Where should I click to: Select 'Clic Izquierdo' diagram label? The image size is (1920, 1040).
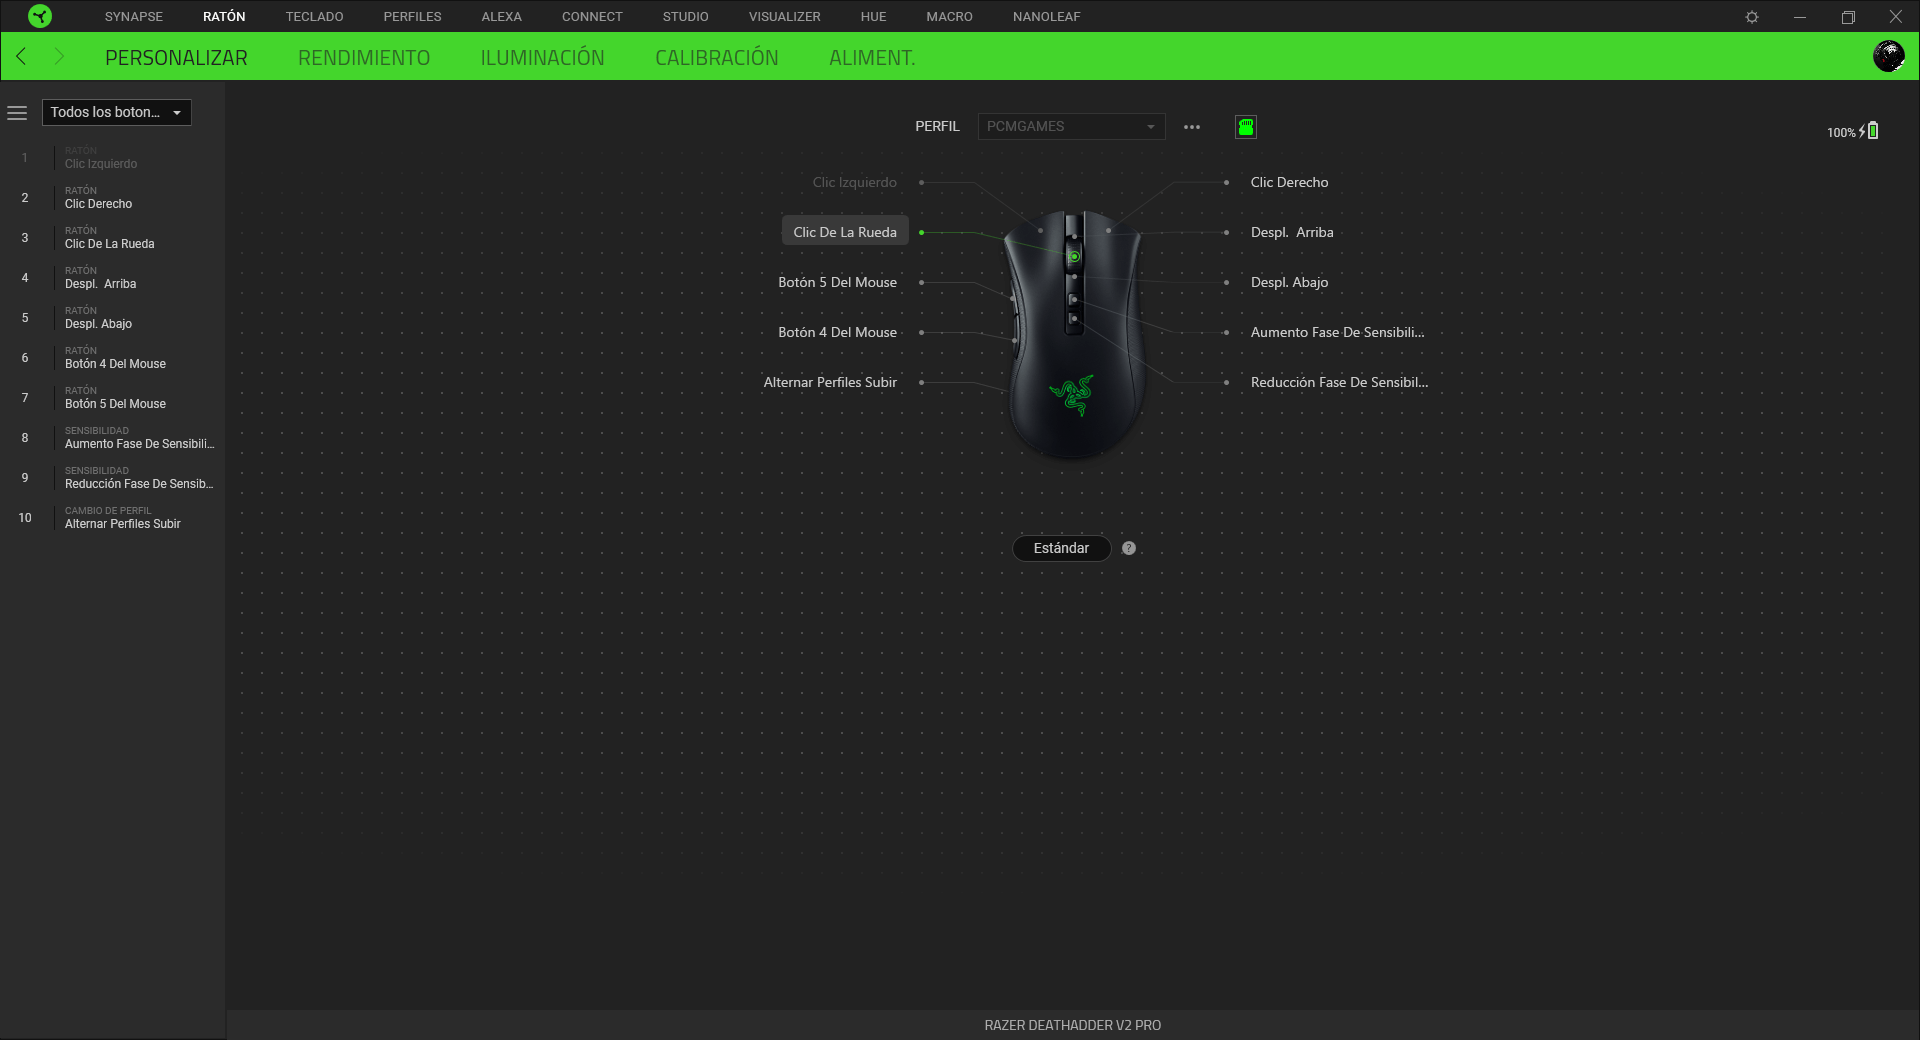[x=855, y=182]
